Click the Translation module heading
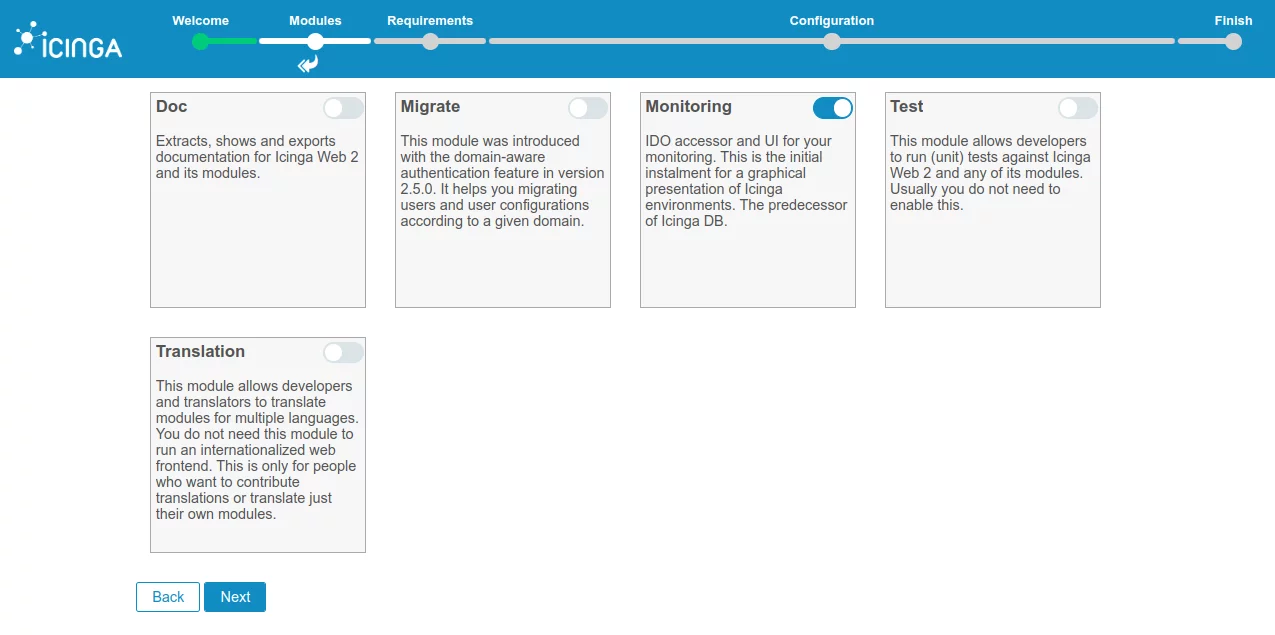Screen dimensions: 1275x635 (x=200, y=351)
